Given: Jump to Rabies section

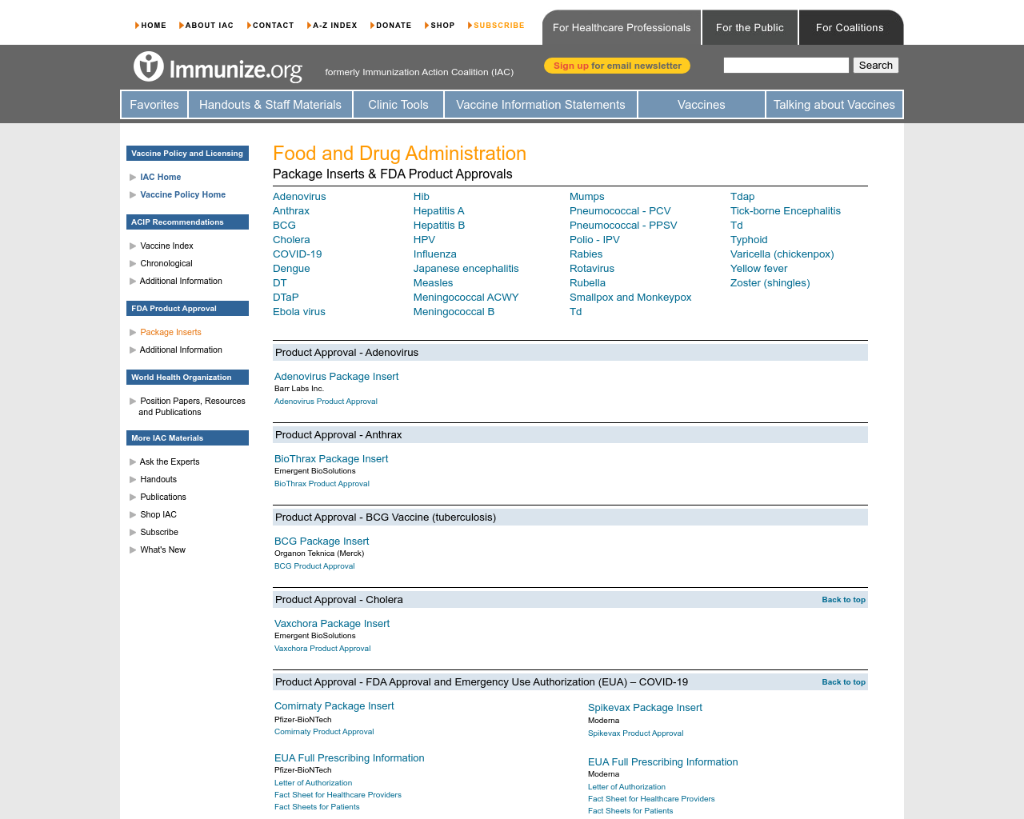Looking at the screenshot, I should click(x=586, y=254).
